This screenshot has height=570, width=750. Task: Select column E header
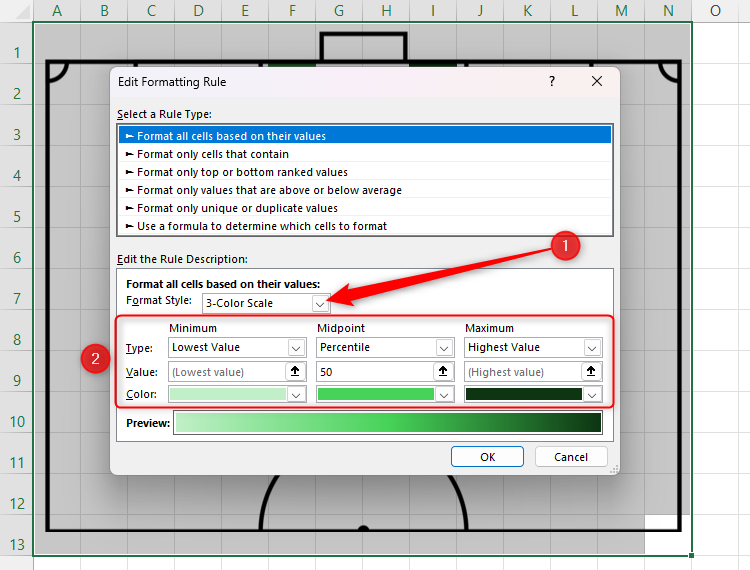click(x=245, y=11)
